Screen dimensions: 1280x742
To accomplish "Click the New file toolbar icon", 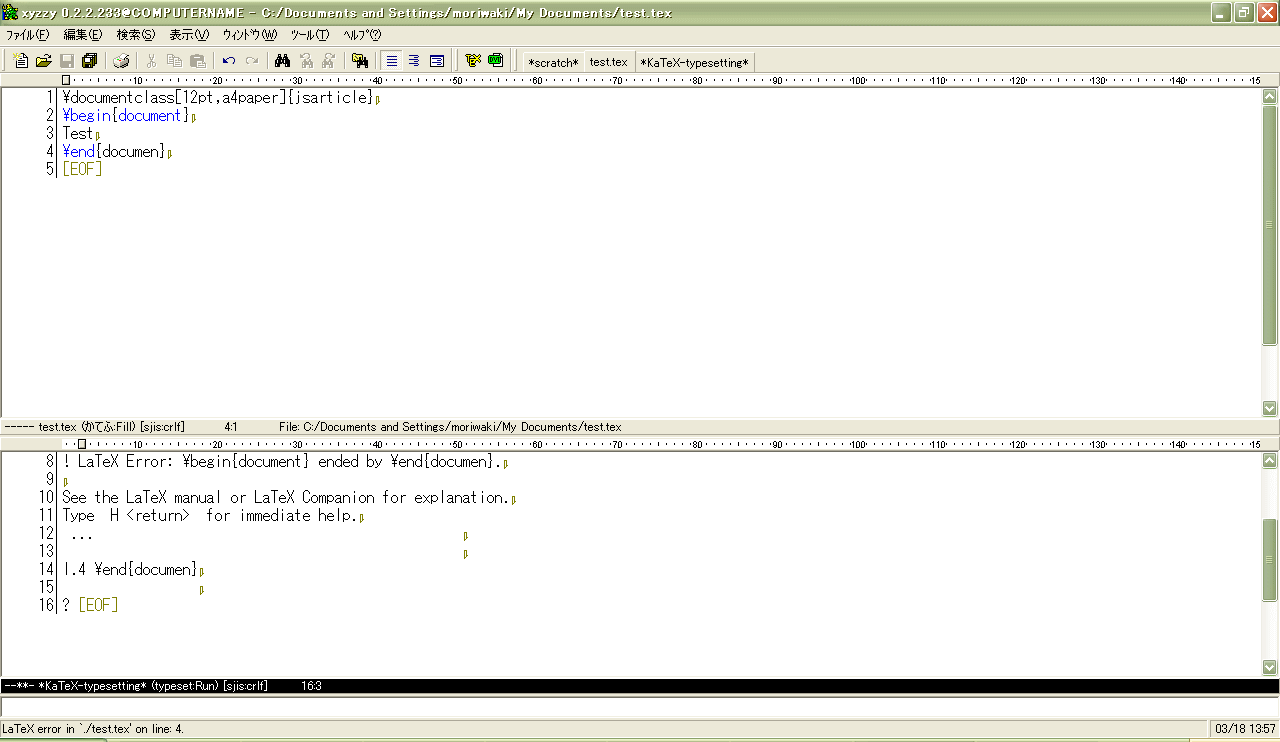I will pos(20,61).
